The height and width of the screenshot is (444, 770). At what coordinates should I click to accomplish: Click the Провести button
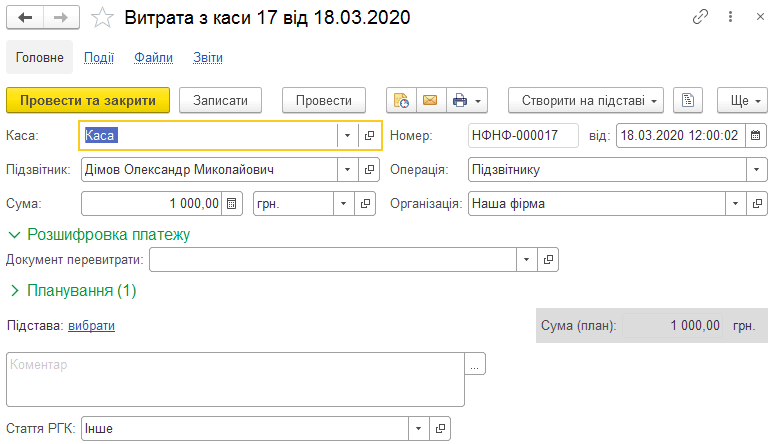324,100
